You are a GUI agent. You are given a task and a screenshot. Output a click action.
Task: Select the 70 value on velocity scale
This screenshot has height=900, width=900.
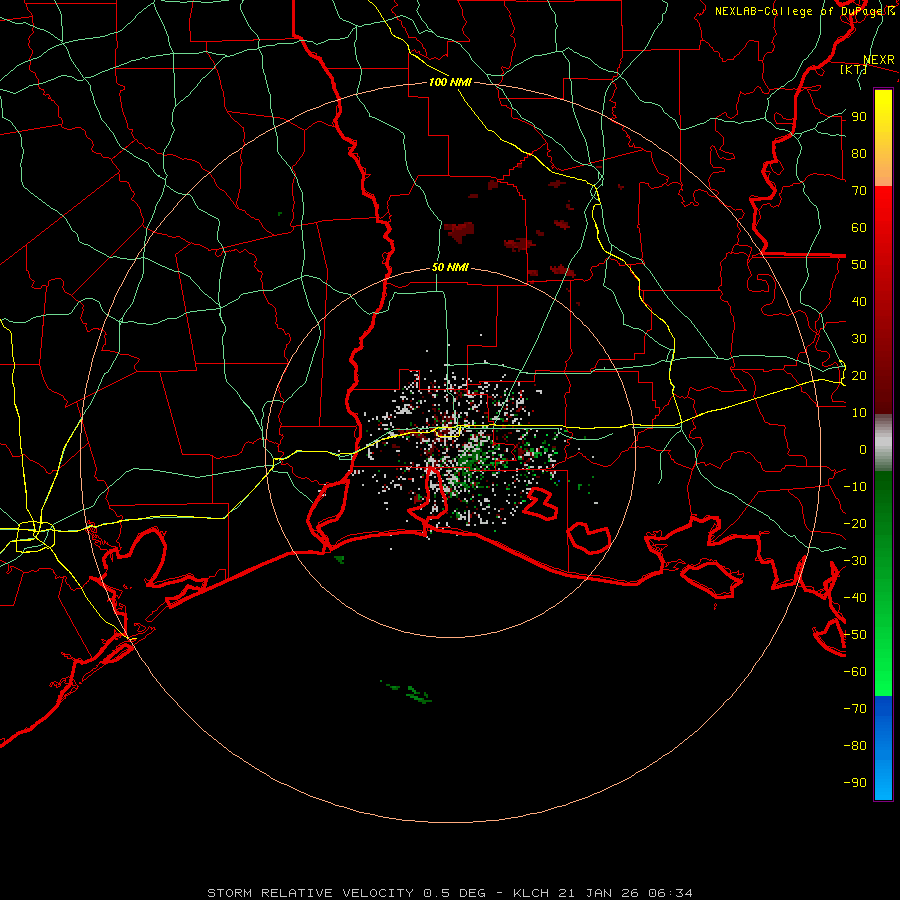859,191
